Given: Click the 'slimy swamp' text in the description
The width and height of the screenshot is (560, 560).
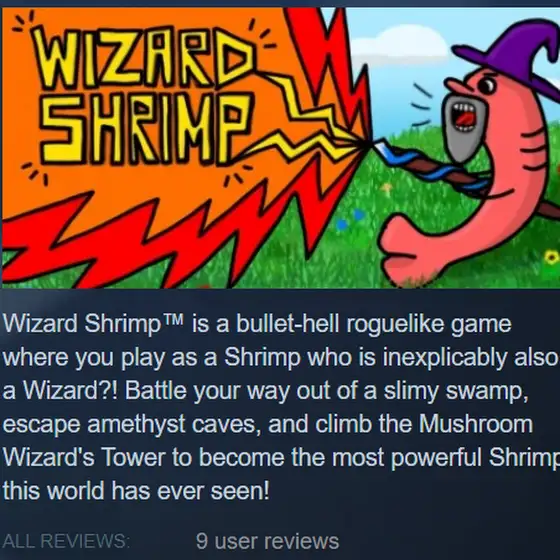Looking at the screenshot, I should [456, 391].
